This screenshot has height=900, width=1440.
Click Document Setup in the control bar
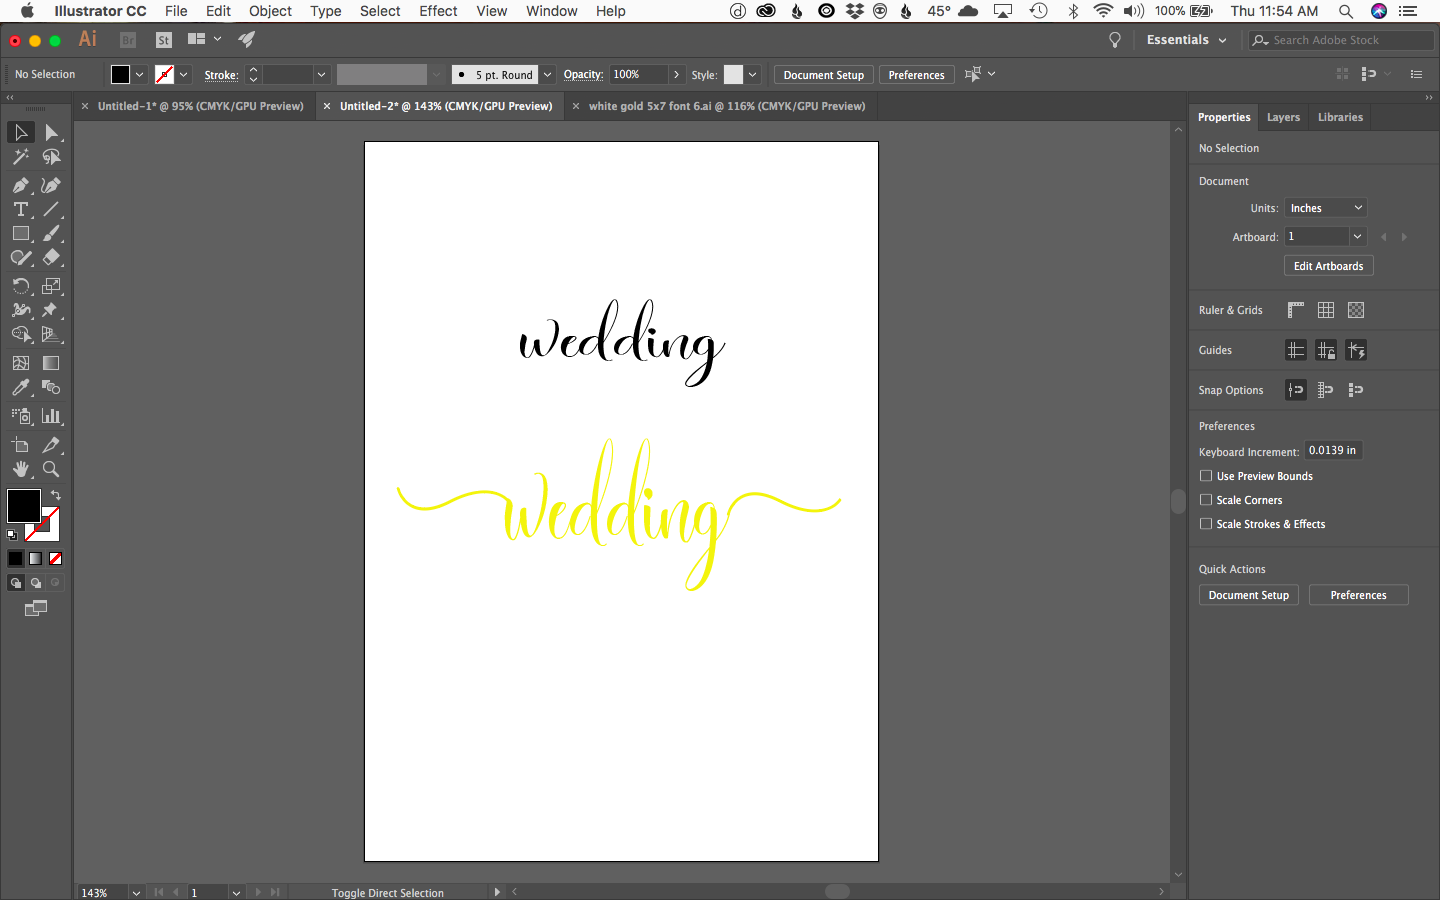[x=823, y=75]
